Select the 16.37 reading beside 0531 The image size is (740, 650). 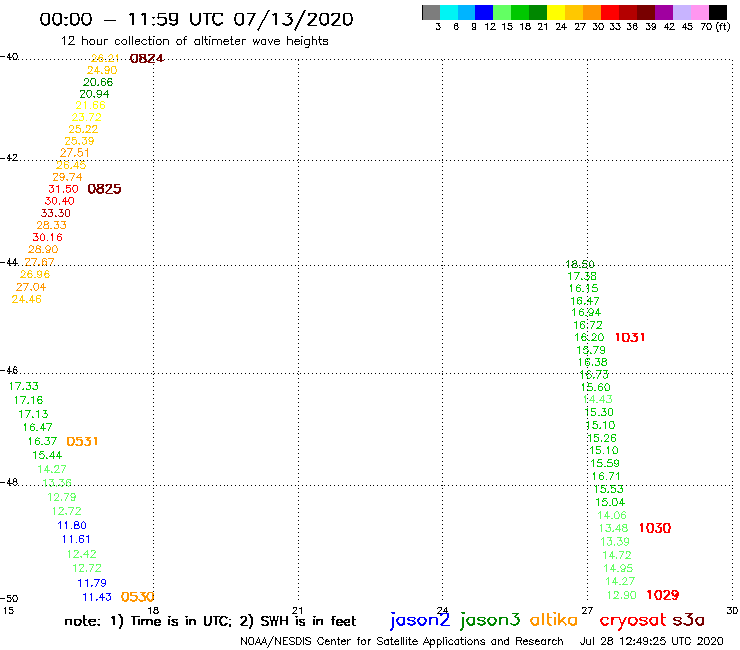click(42, 441)
